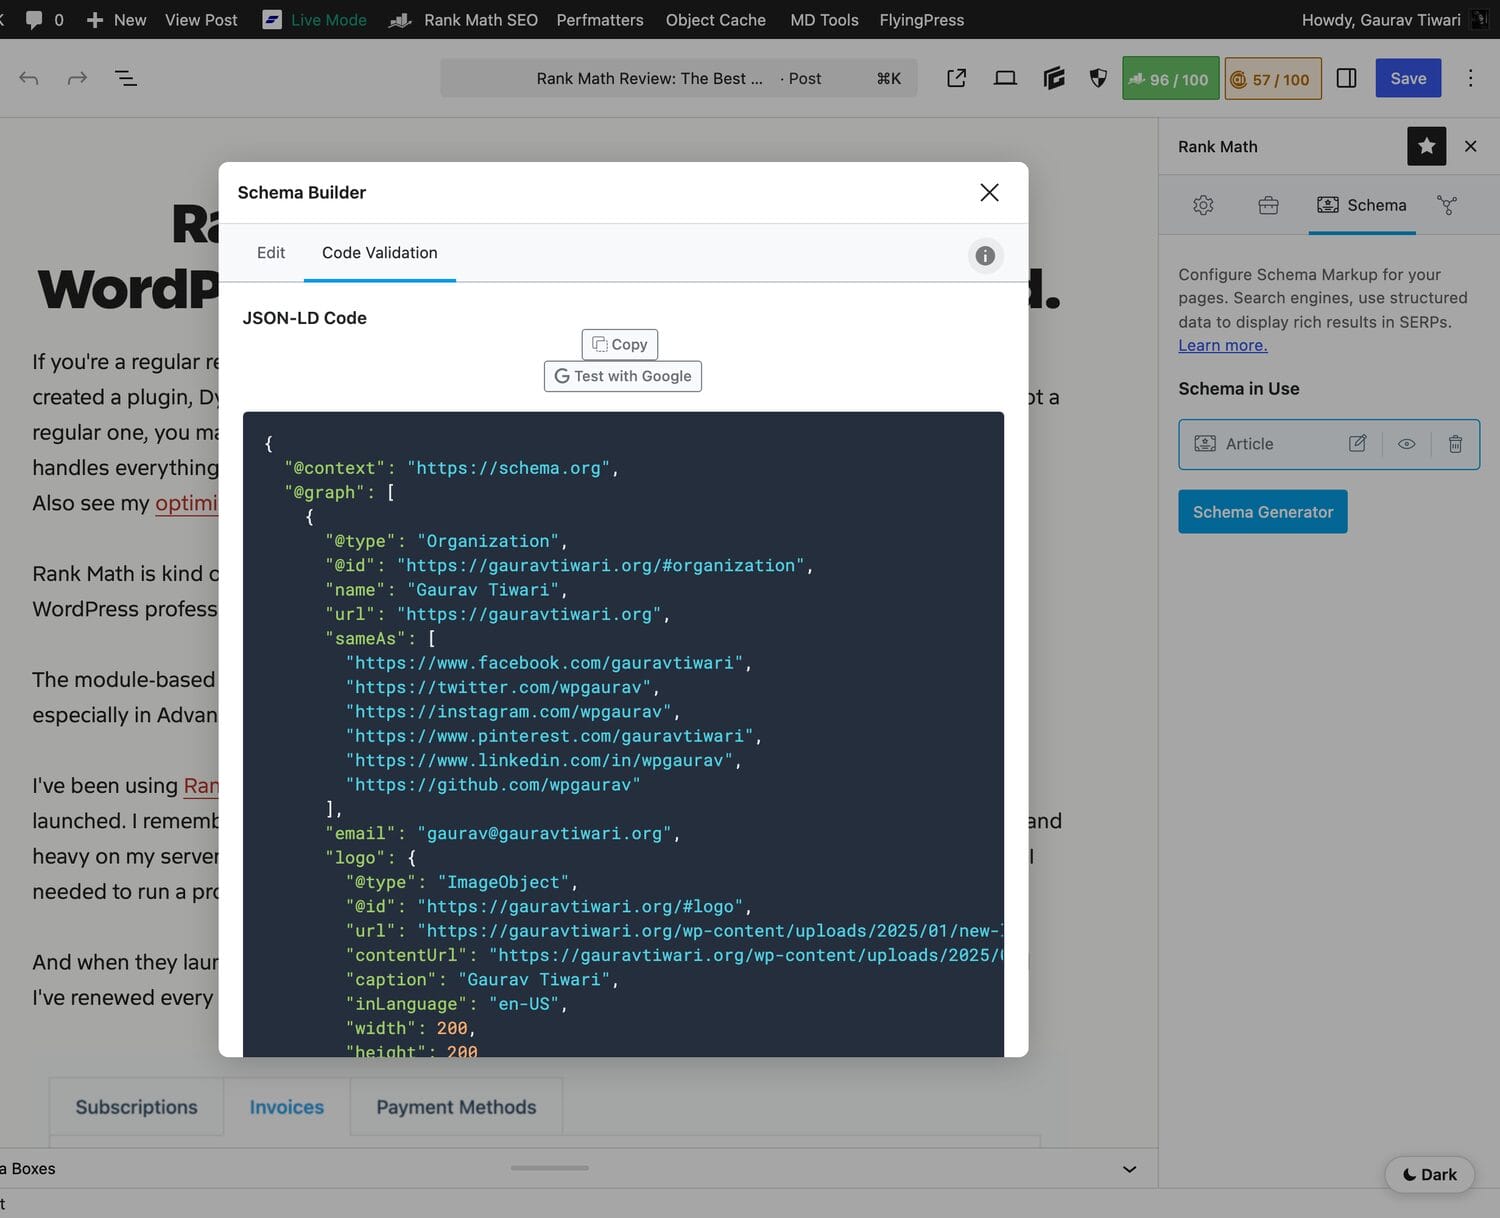The height and width of the screenshot is (1218, 1500).
Task: Select the Invoices tab
Action: pos(286,1107)
